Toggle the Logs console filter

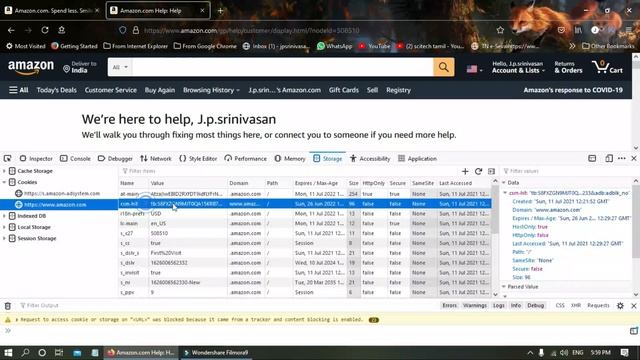(498, 306)
